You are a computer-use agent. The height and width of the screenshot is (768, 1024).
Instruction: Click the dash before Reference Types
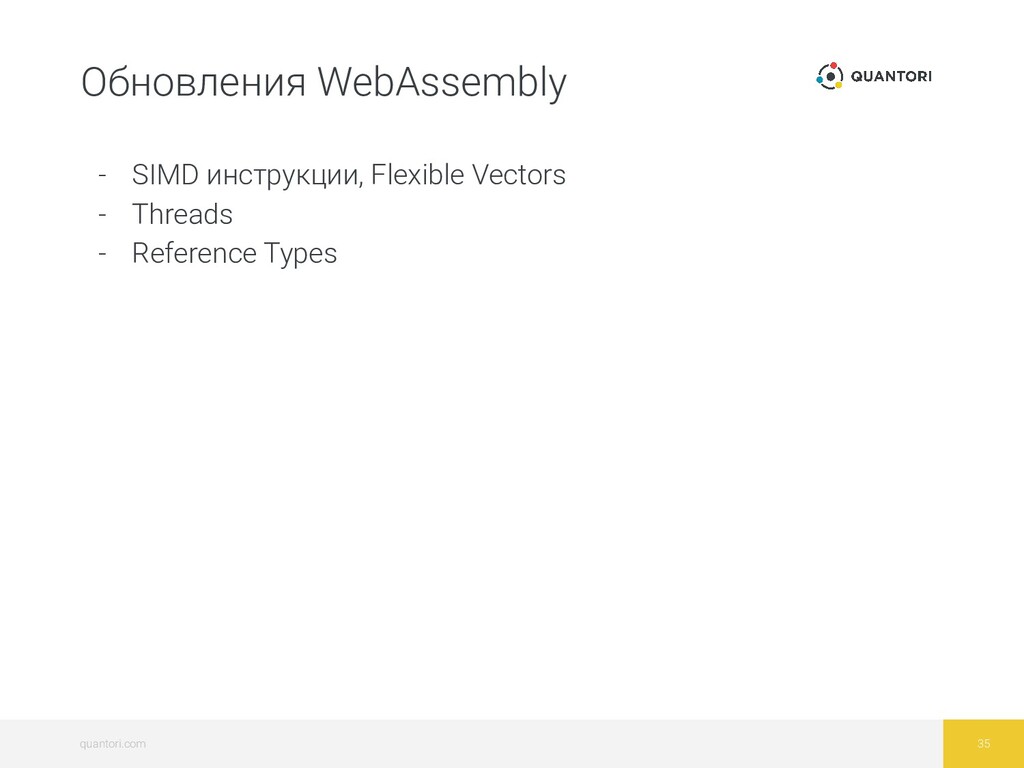102,254
